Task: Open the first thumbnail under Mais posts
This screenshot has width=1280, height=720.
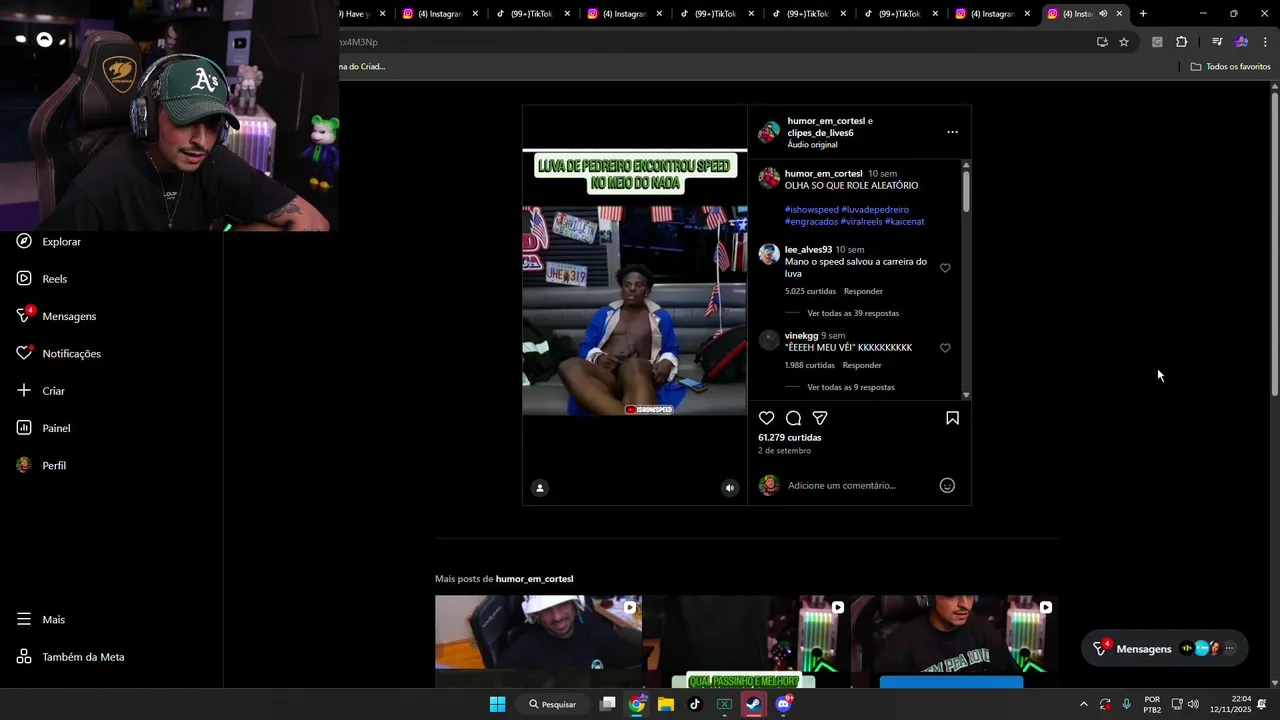Action: tap(538, 641)
